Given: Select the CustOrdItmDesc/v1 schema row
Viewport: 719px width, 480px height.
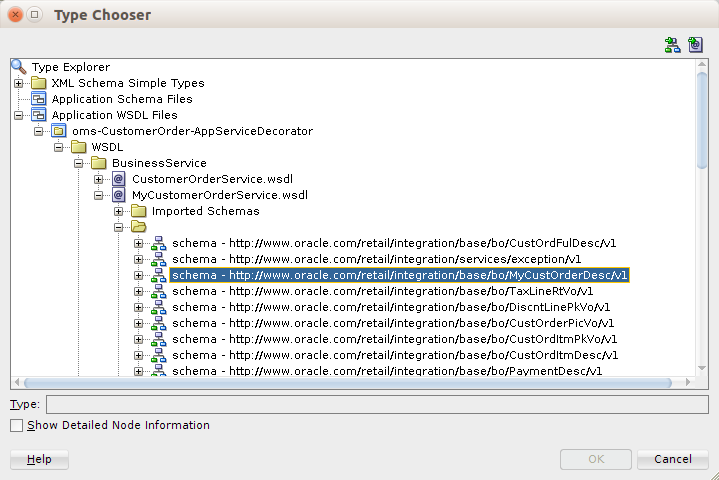Looking at the screenshot, I should coord(395,356).
